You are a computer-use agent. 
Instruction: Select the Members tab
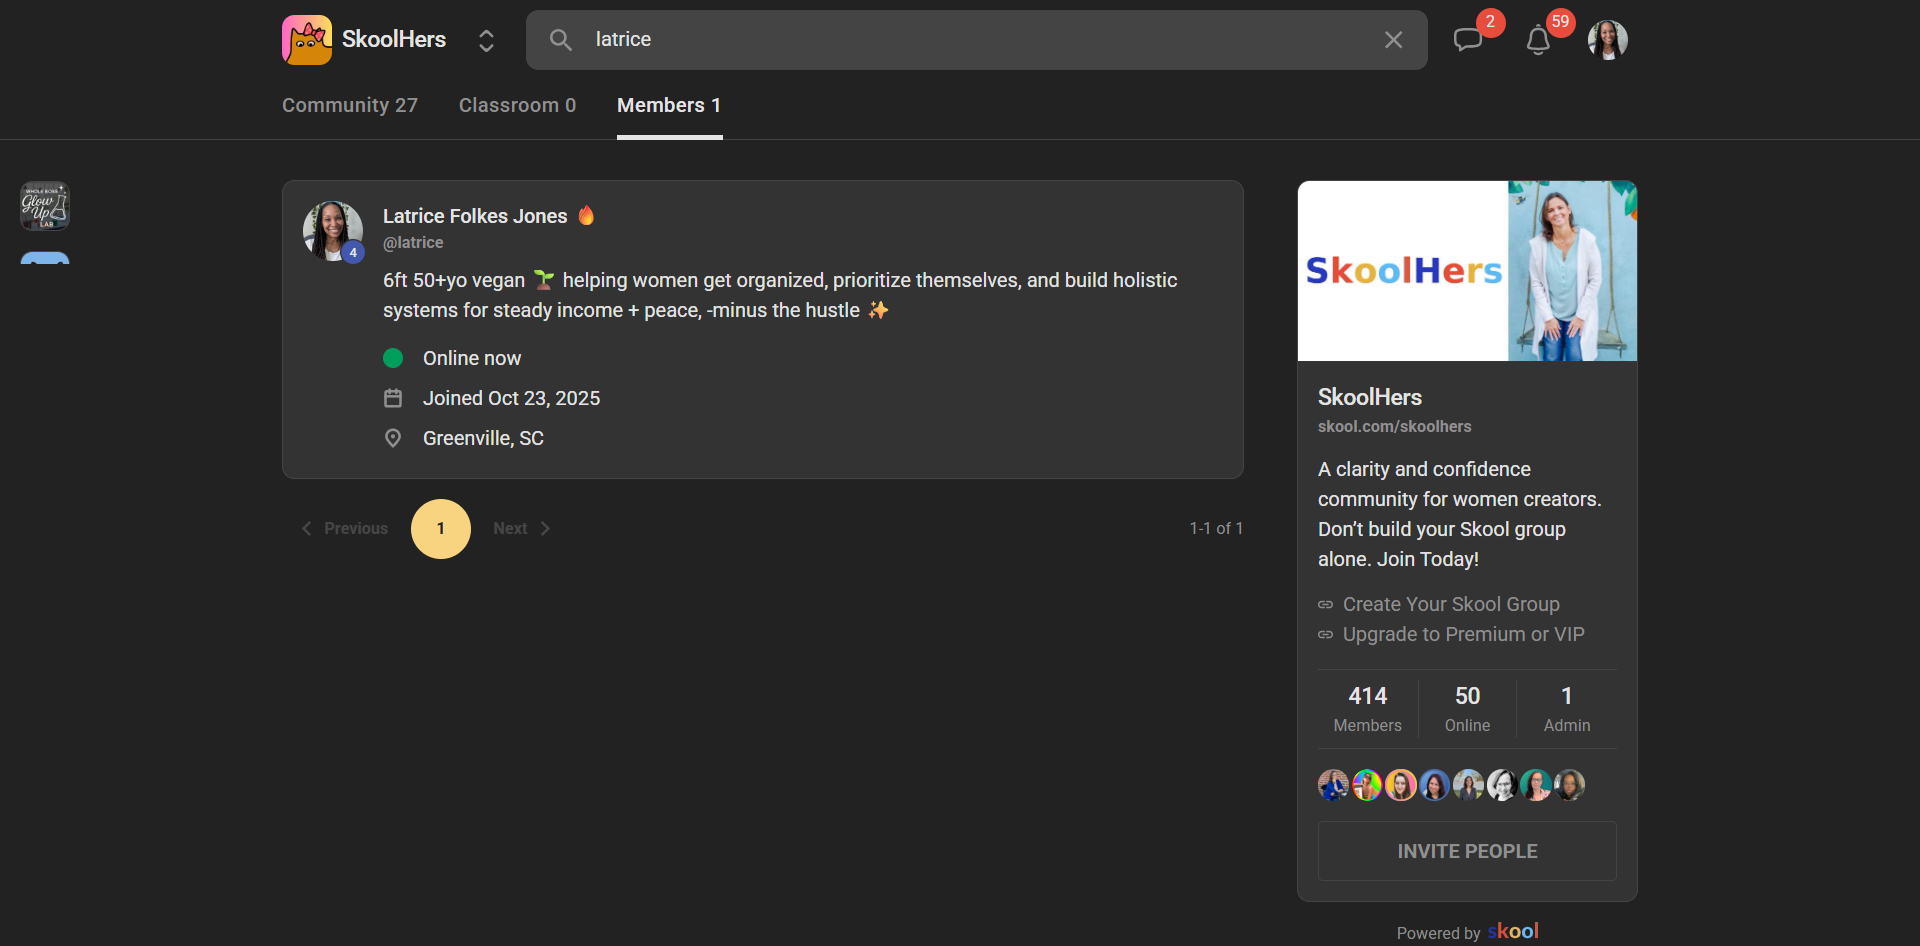click(x=668, y=105)
